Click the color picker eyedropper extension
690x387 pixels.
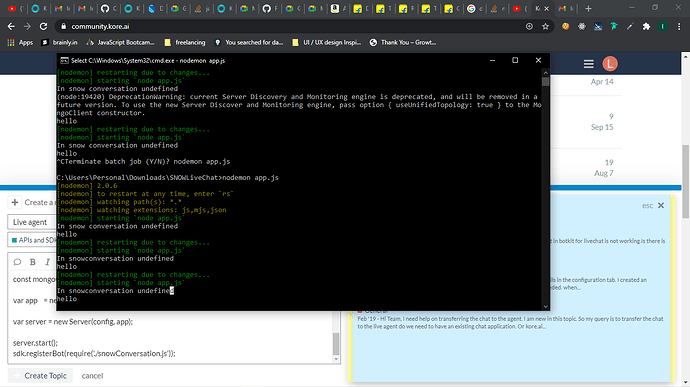pos(630,26)
